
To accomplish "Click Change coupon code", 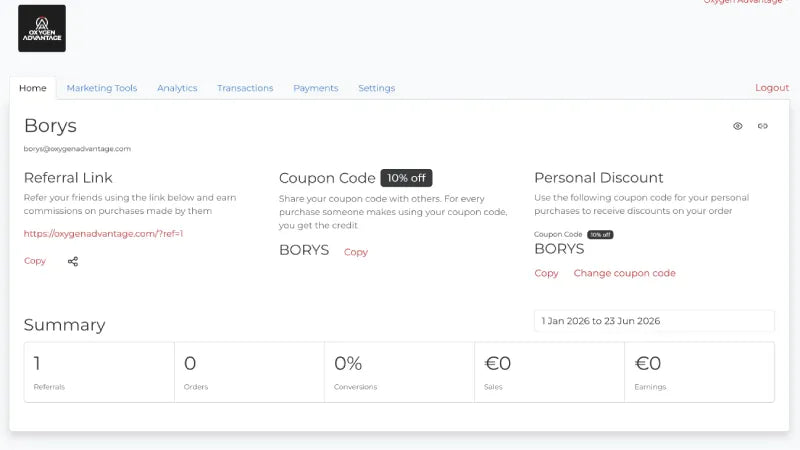I will [x=624, y=273].
